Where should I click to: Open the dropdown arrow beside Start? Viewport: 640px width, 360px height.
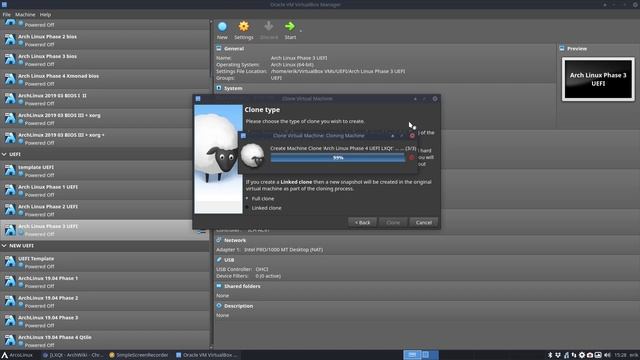[301, 31]
